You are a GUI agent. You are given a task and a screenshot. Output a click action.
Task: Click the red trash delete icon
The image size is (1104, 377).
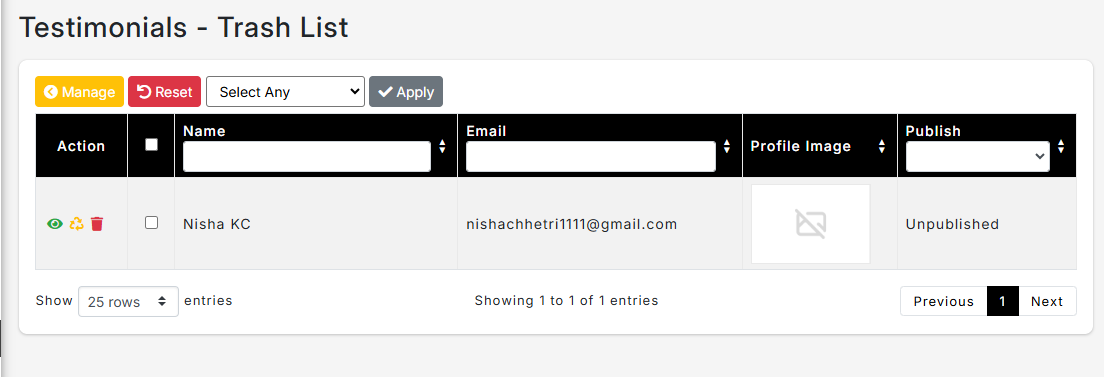[x=97, y=224]
